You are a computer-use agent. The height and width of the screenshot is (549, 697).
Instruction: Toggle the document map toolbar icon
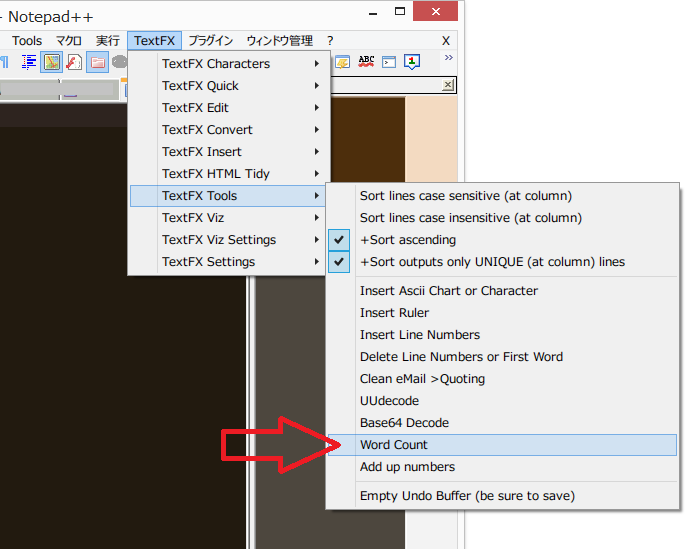(52, 62)
